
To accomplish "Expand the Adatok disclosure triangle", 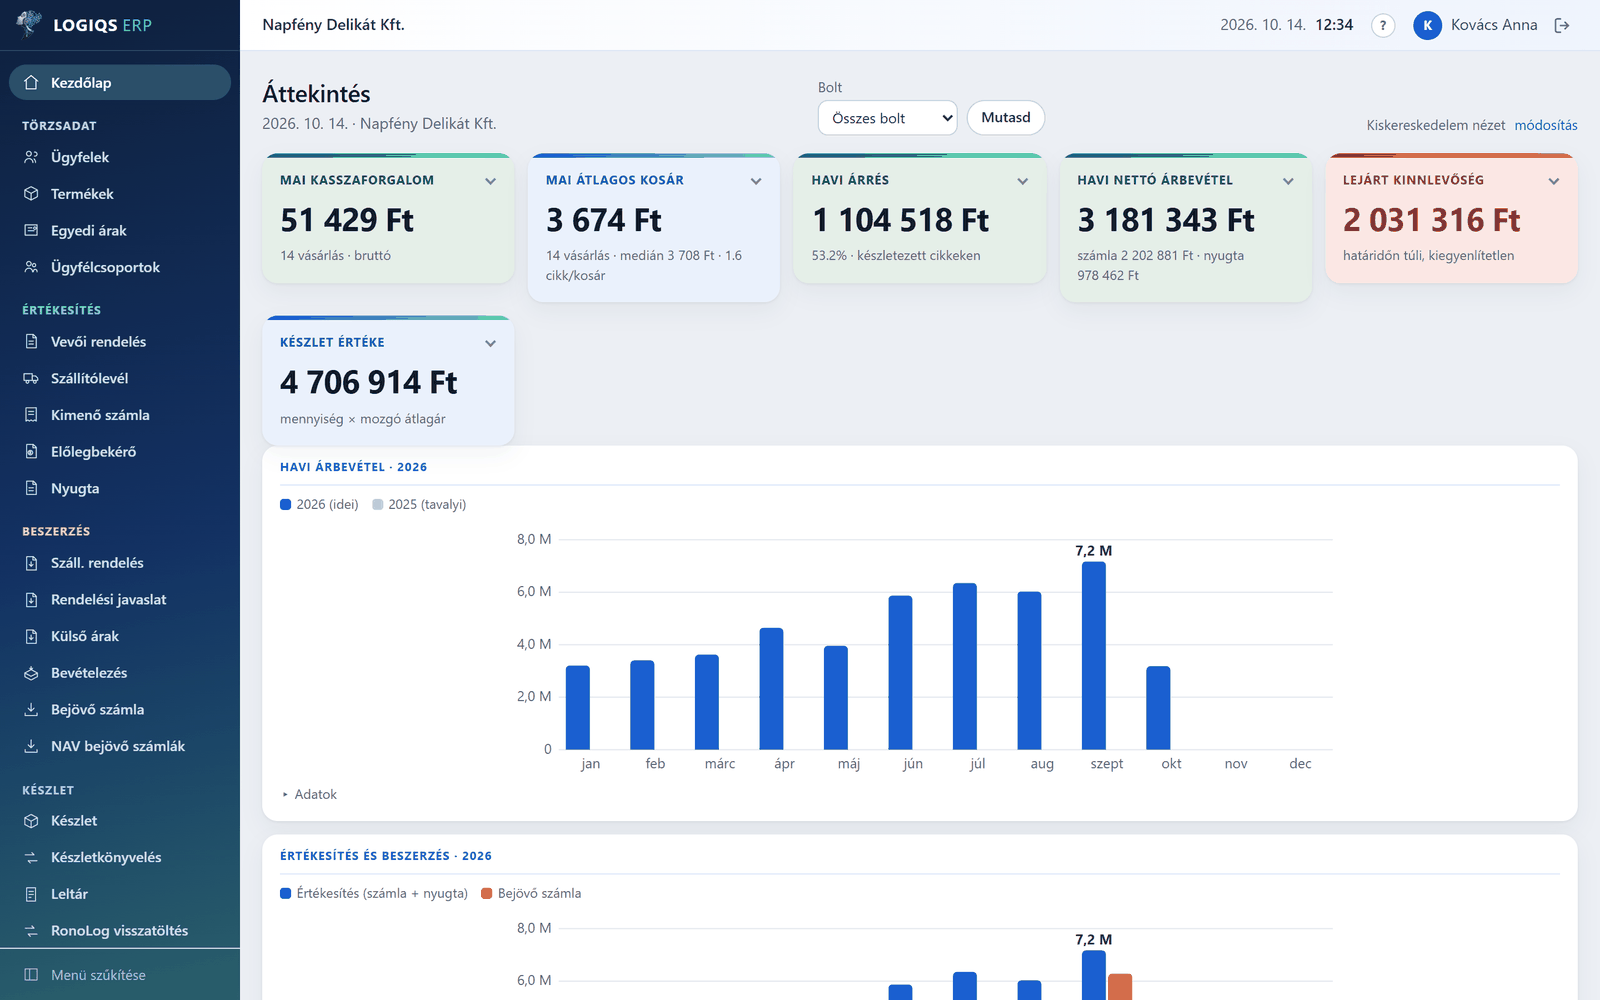I will click(x=285, y=795).
